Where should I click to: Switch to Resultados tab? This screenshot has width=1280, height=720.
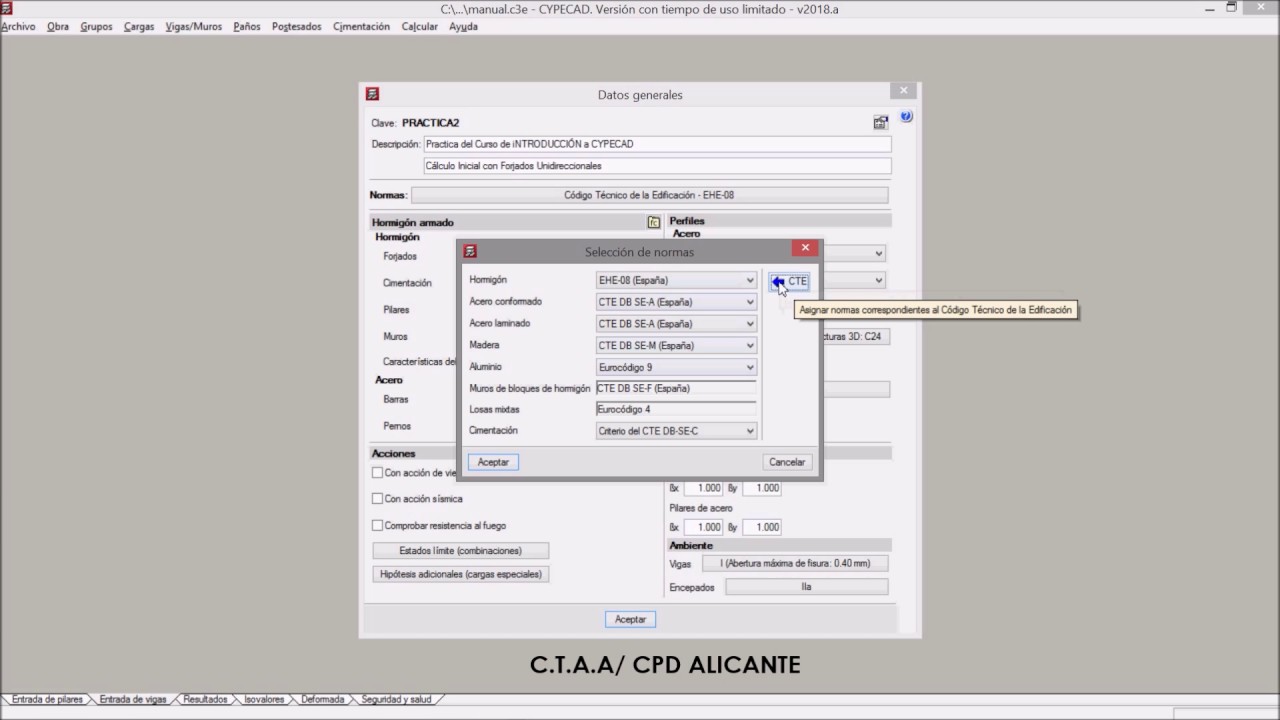click(x=205, y=700)
